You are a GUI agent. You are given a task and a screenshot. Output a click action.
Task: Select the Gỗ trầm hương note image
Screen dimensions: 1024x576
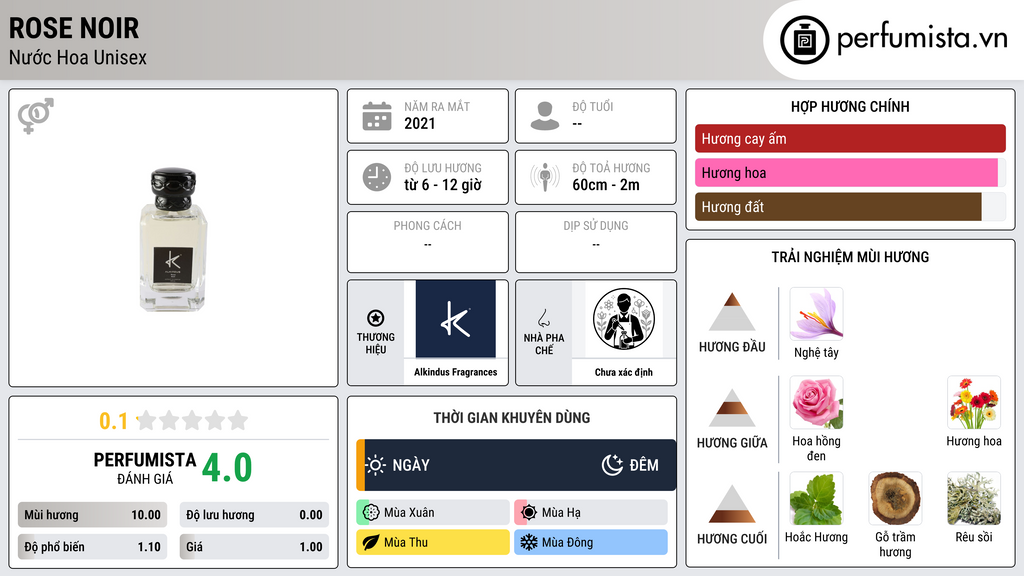coord(895,498)
